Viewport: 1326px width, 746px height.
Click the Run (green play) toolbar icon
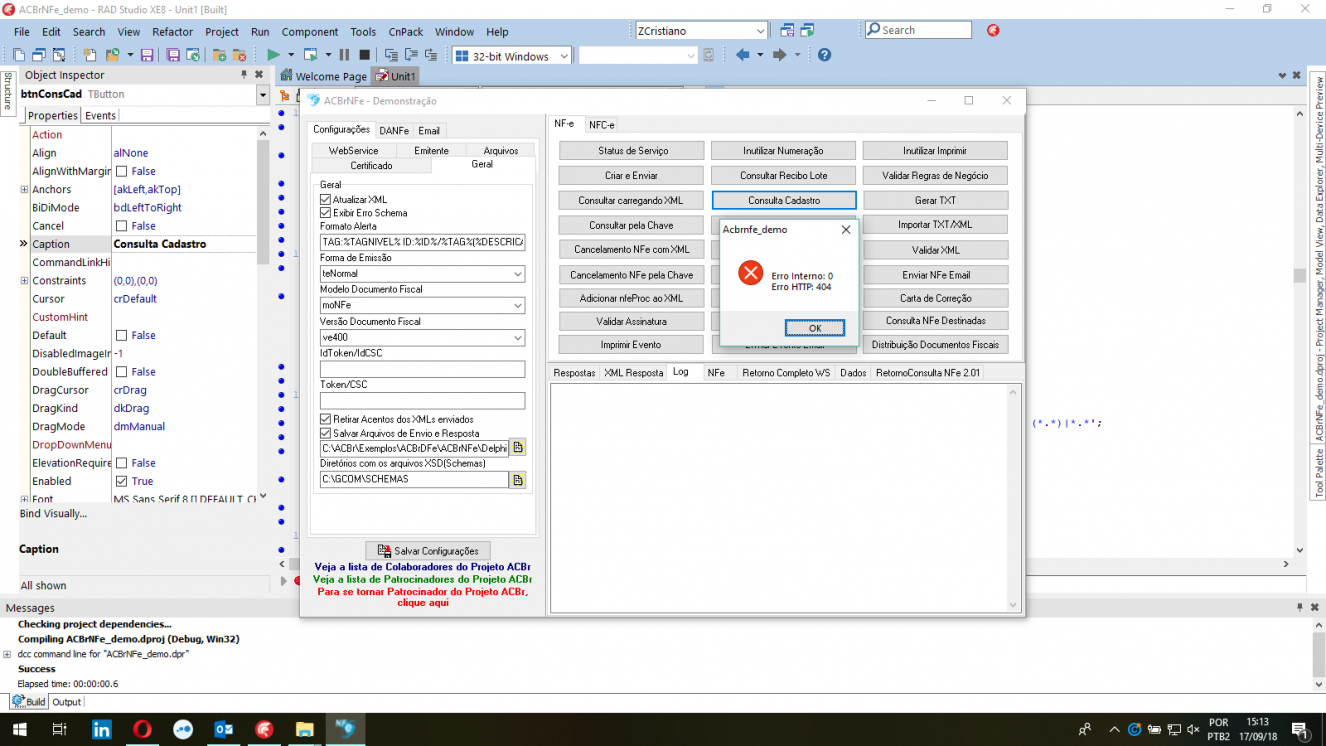[x=273, y=56]
